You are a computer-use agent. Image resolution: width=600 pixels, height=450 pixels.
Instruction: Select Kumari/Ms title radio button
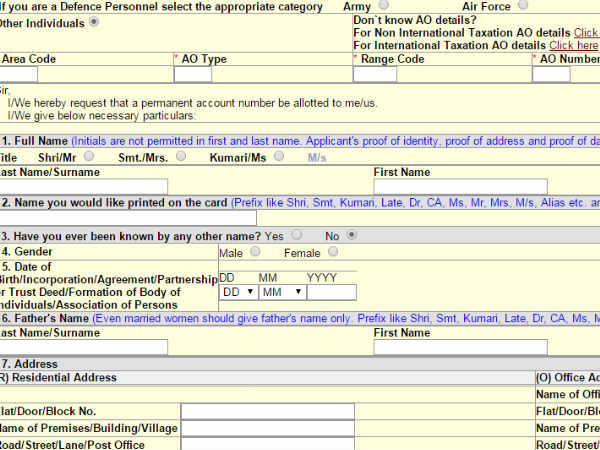click(279, 156)
